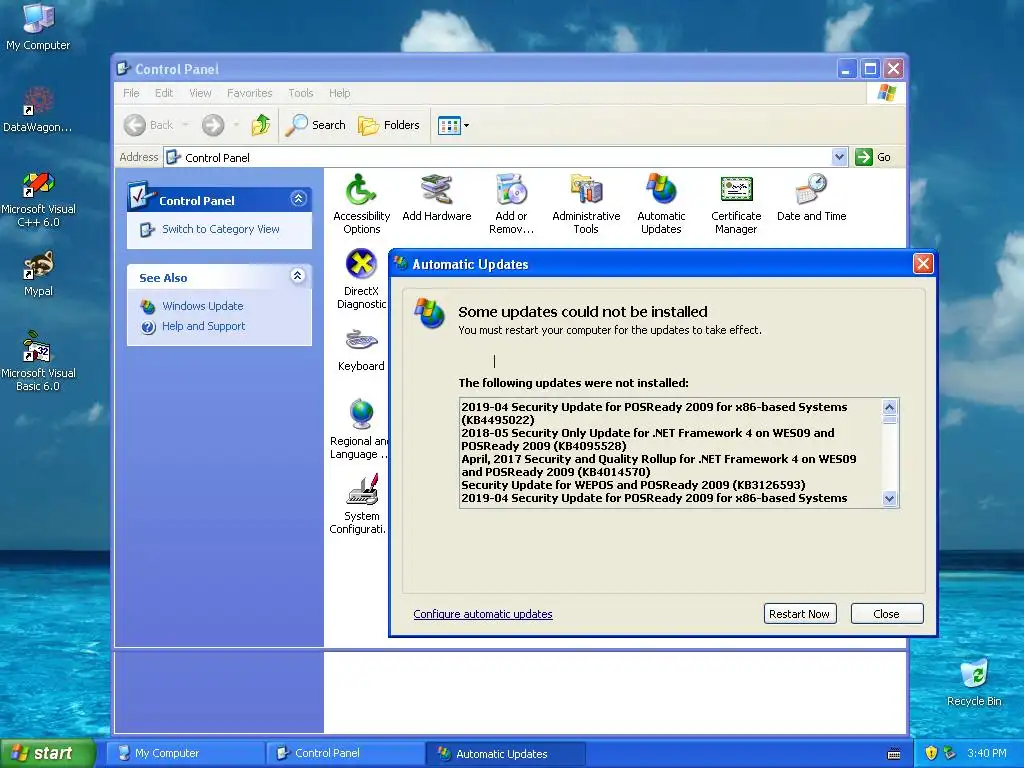Open the Help menu

(x=339, y=93)
